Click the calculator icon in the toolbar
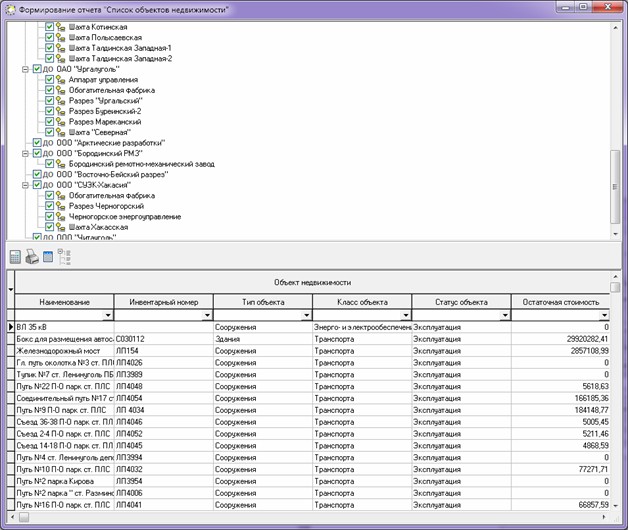 [x=15, y=257]
